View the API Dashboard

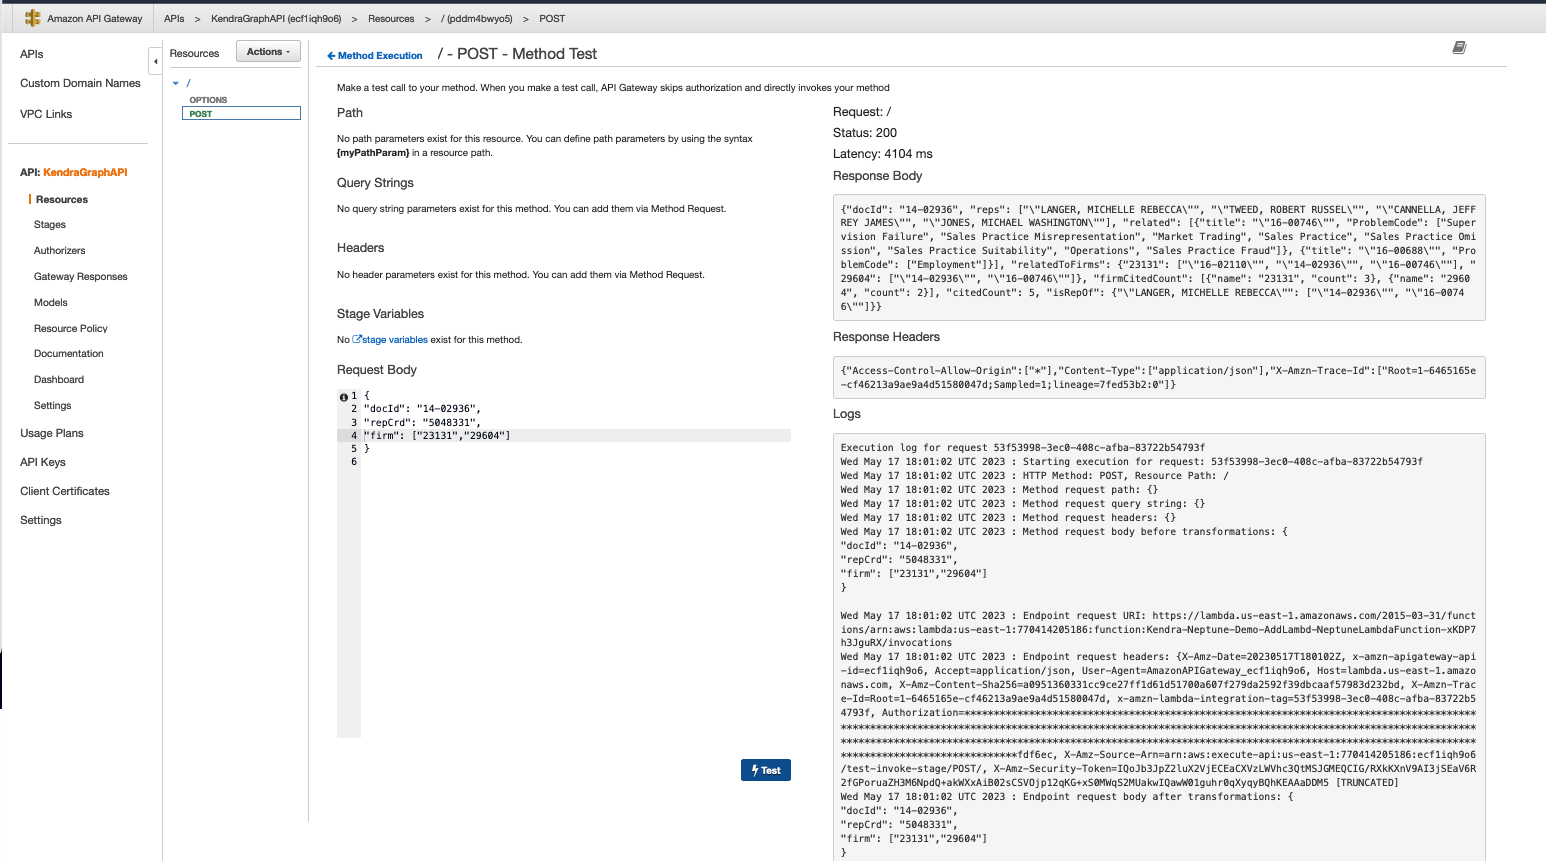point(59,380)
